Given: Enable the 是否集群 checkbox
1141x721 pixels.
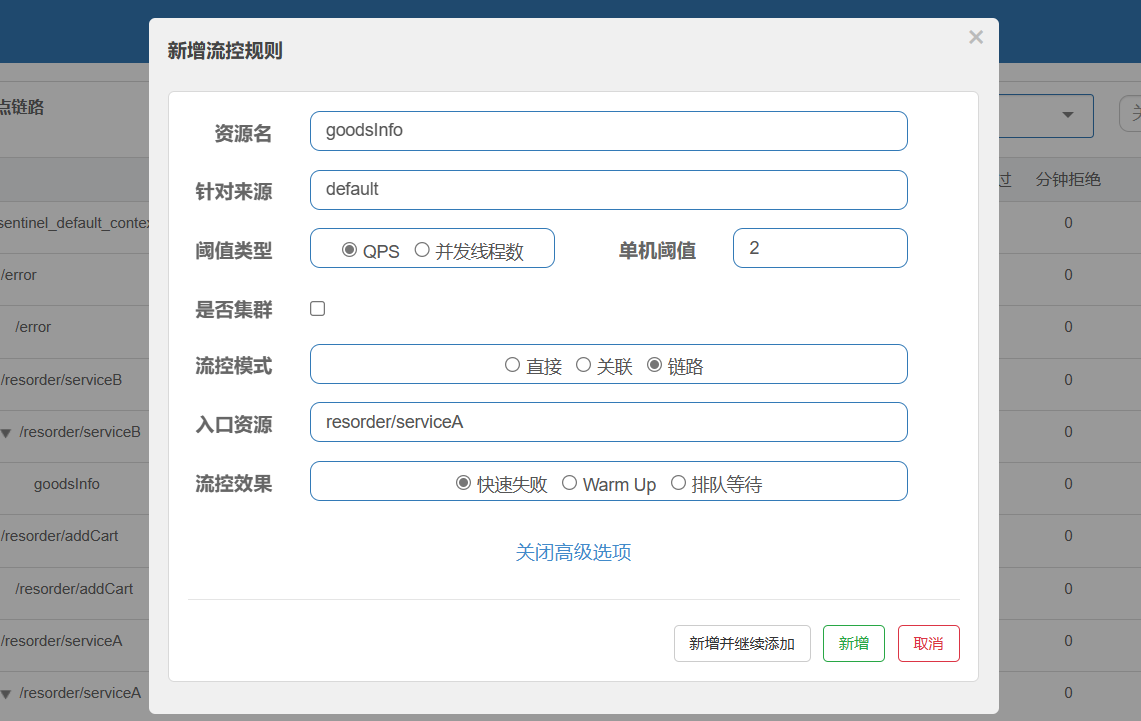Looking at the screenshot, I should (x=318, y=309).
